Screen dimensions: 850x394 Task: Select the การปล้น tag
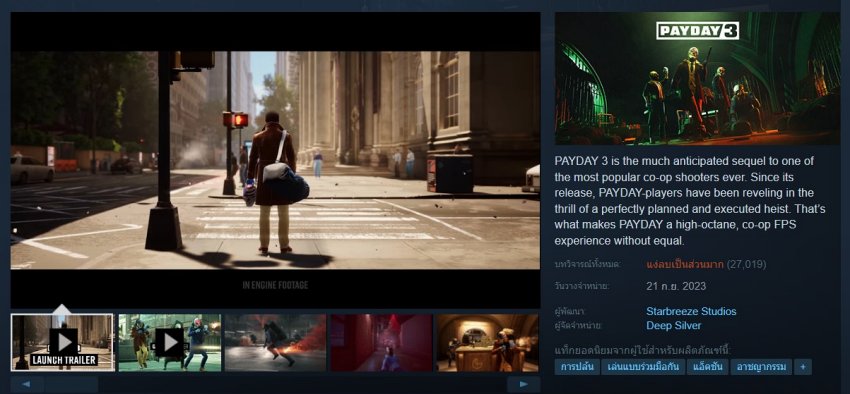coord(577,367)
